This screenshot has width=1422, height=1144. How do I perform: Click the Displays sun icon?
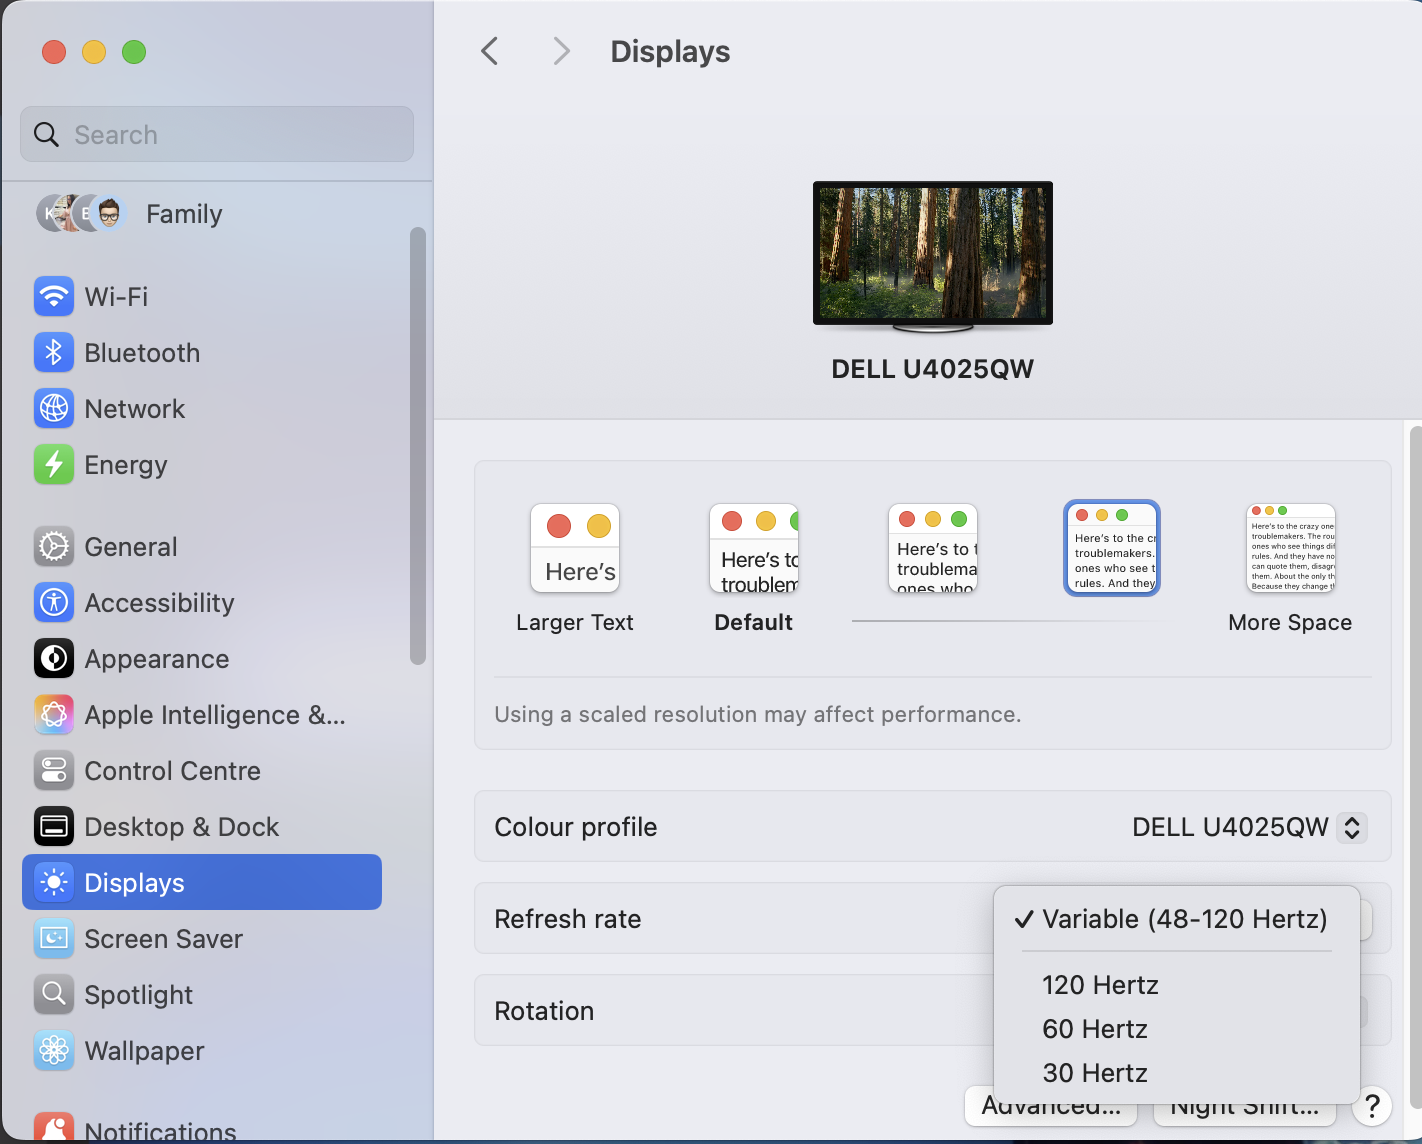[54, 882]
